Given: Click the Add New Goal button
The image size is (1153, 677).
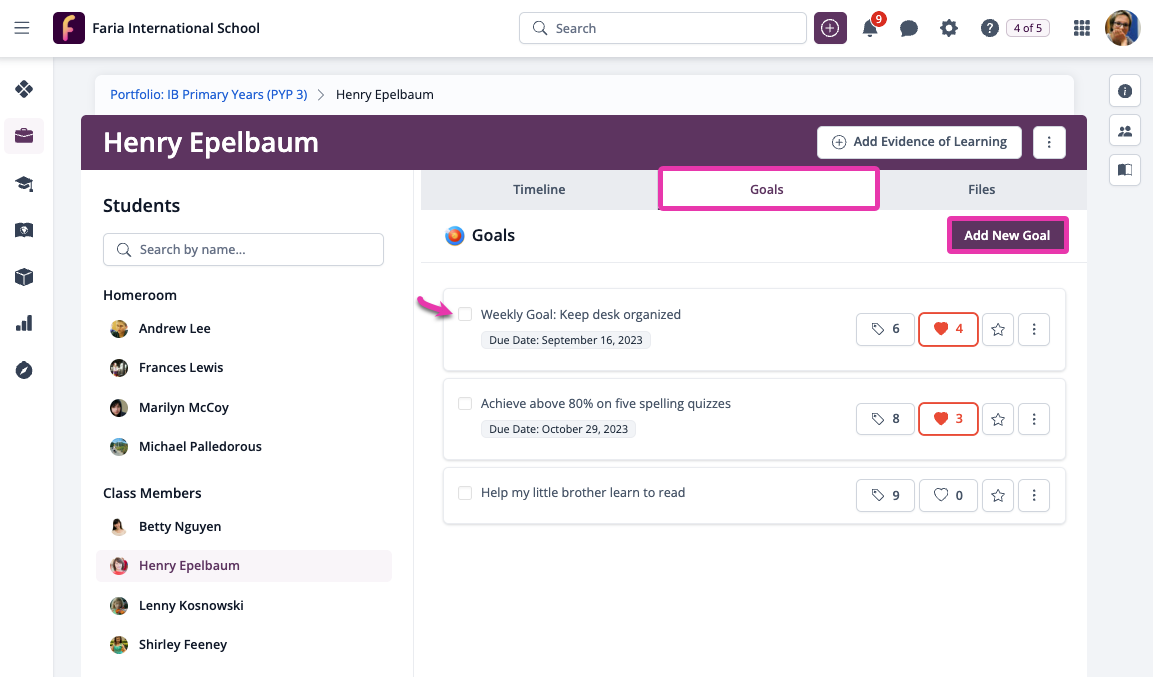Looking at the screenshot, I should click(1007, 235).
